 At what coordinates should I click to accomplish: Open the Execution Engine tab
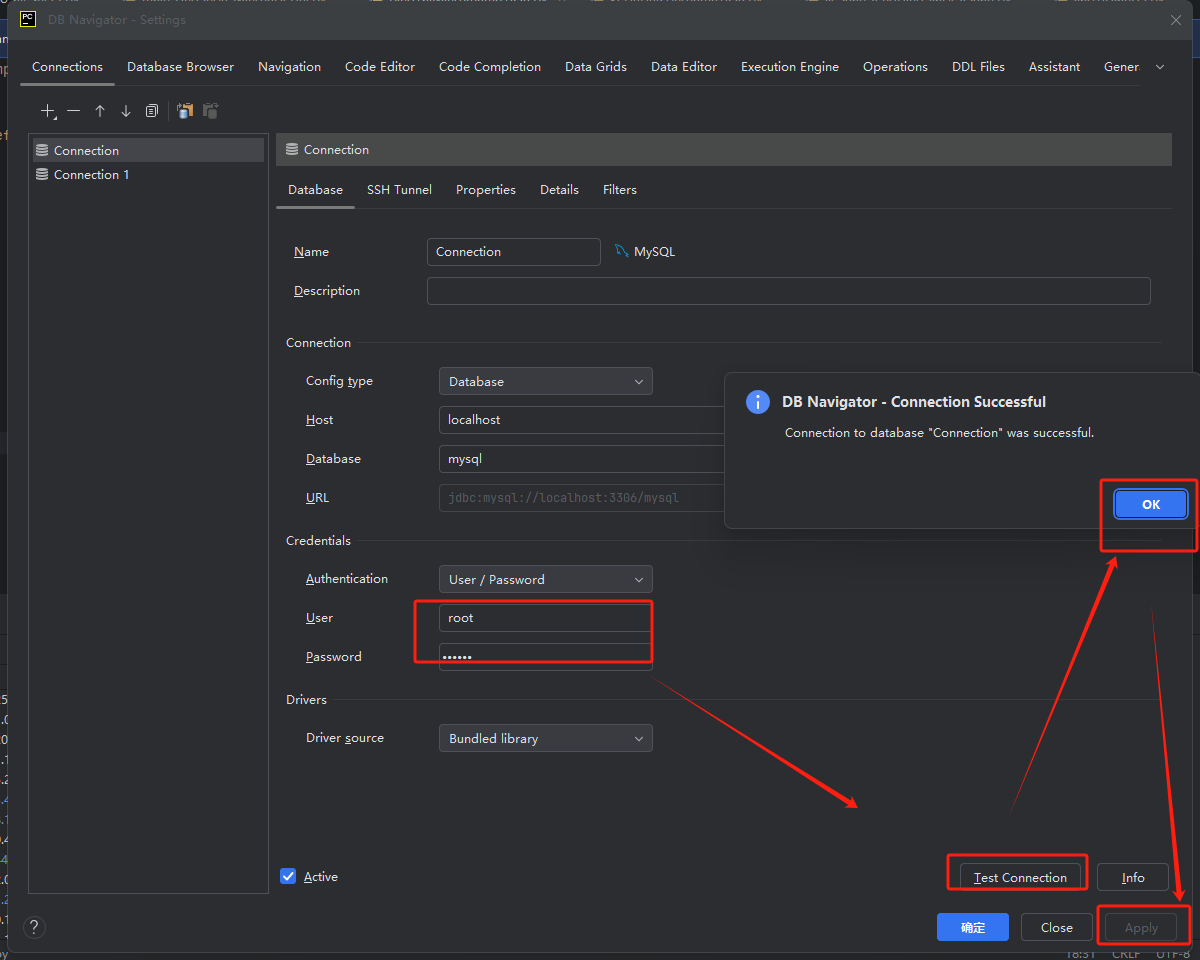pyautogui.click(x=790, y=67)
